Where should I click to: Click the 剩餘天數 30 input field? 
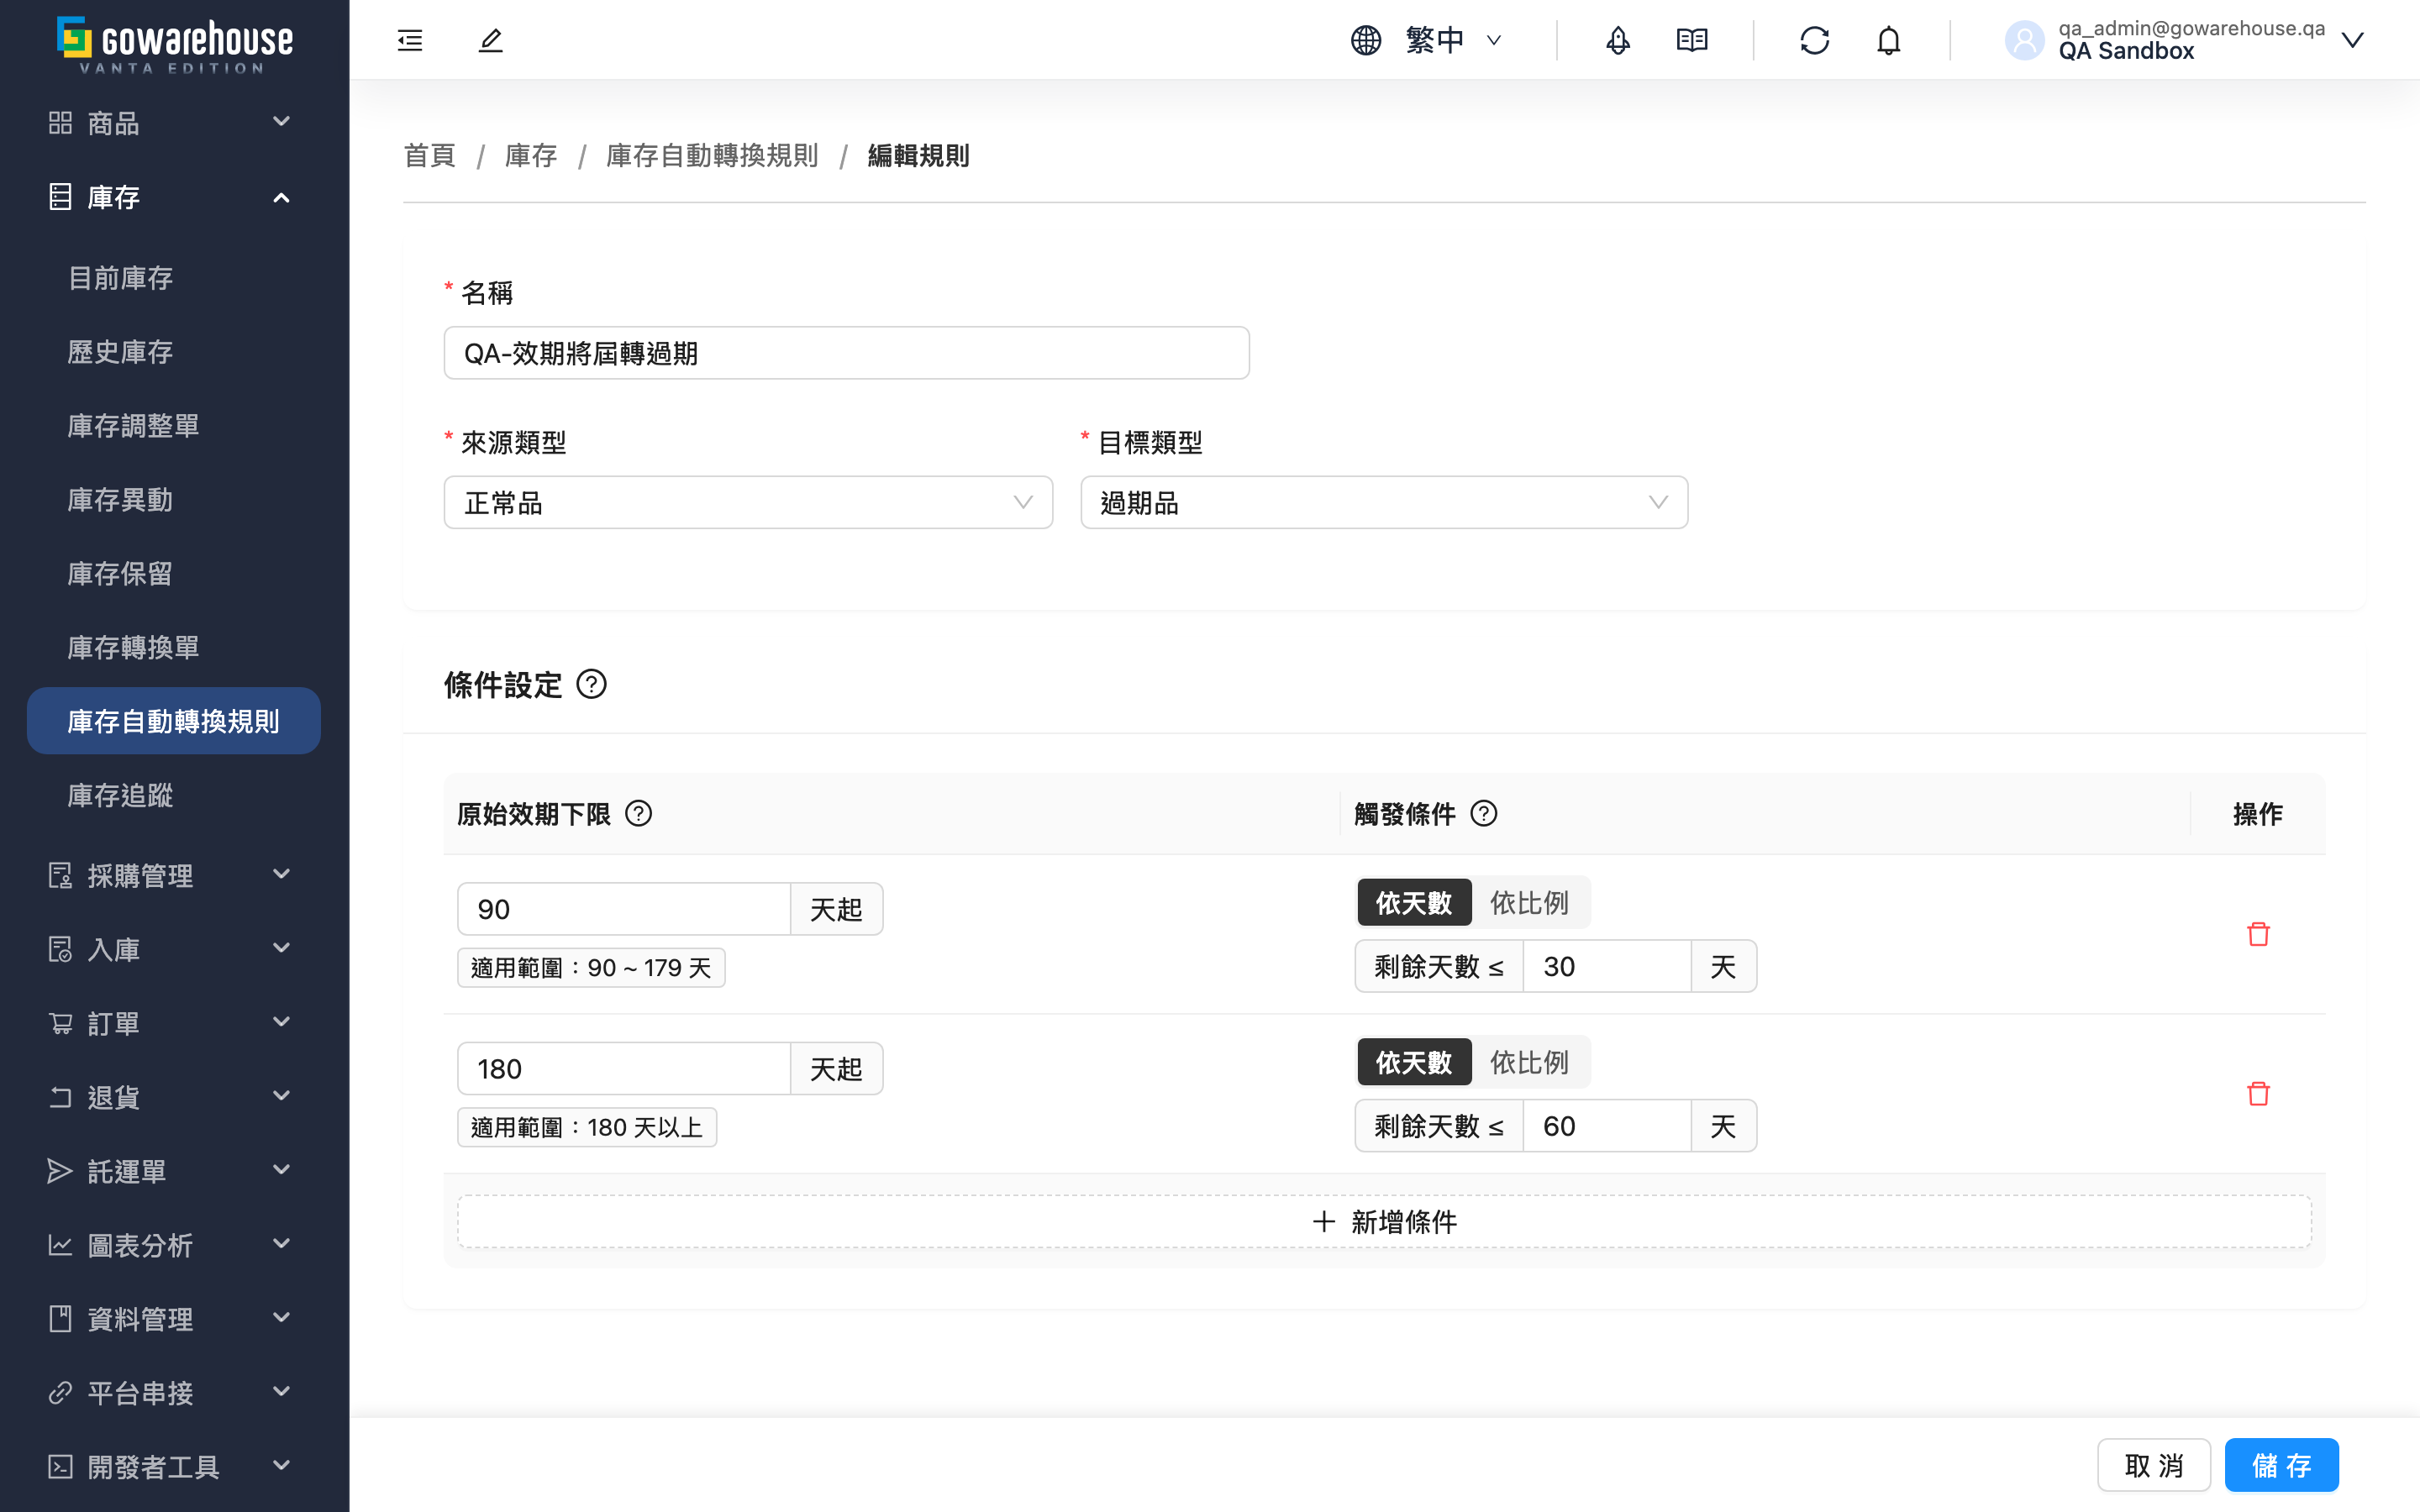tap(1607, 966)
